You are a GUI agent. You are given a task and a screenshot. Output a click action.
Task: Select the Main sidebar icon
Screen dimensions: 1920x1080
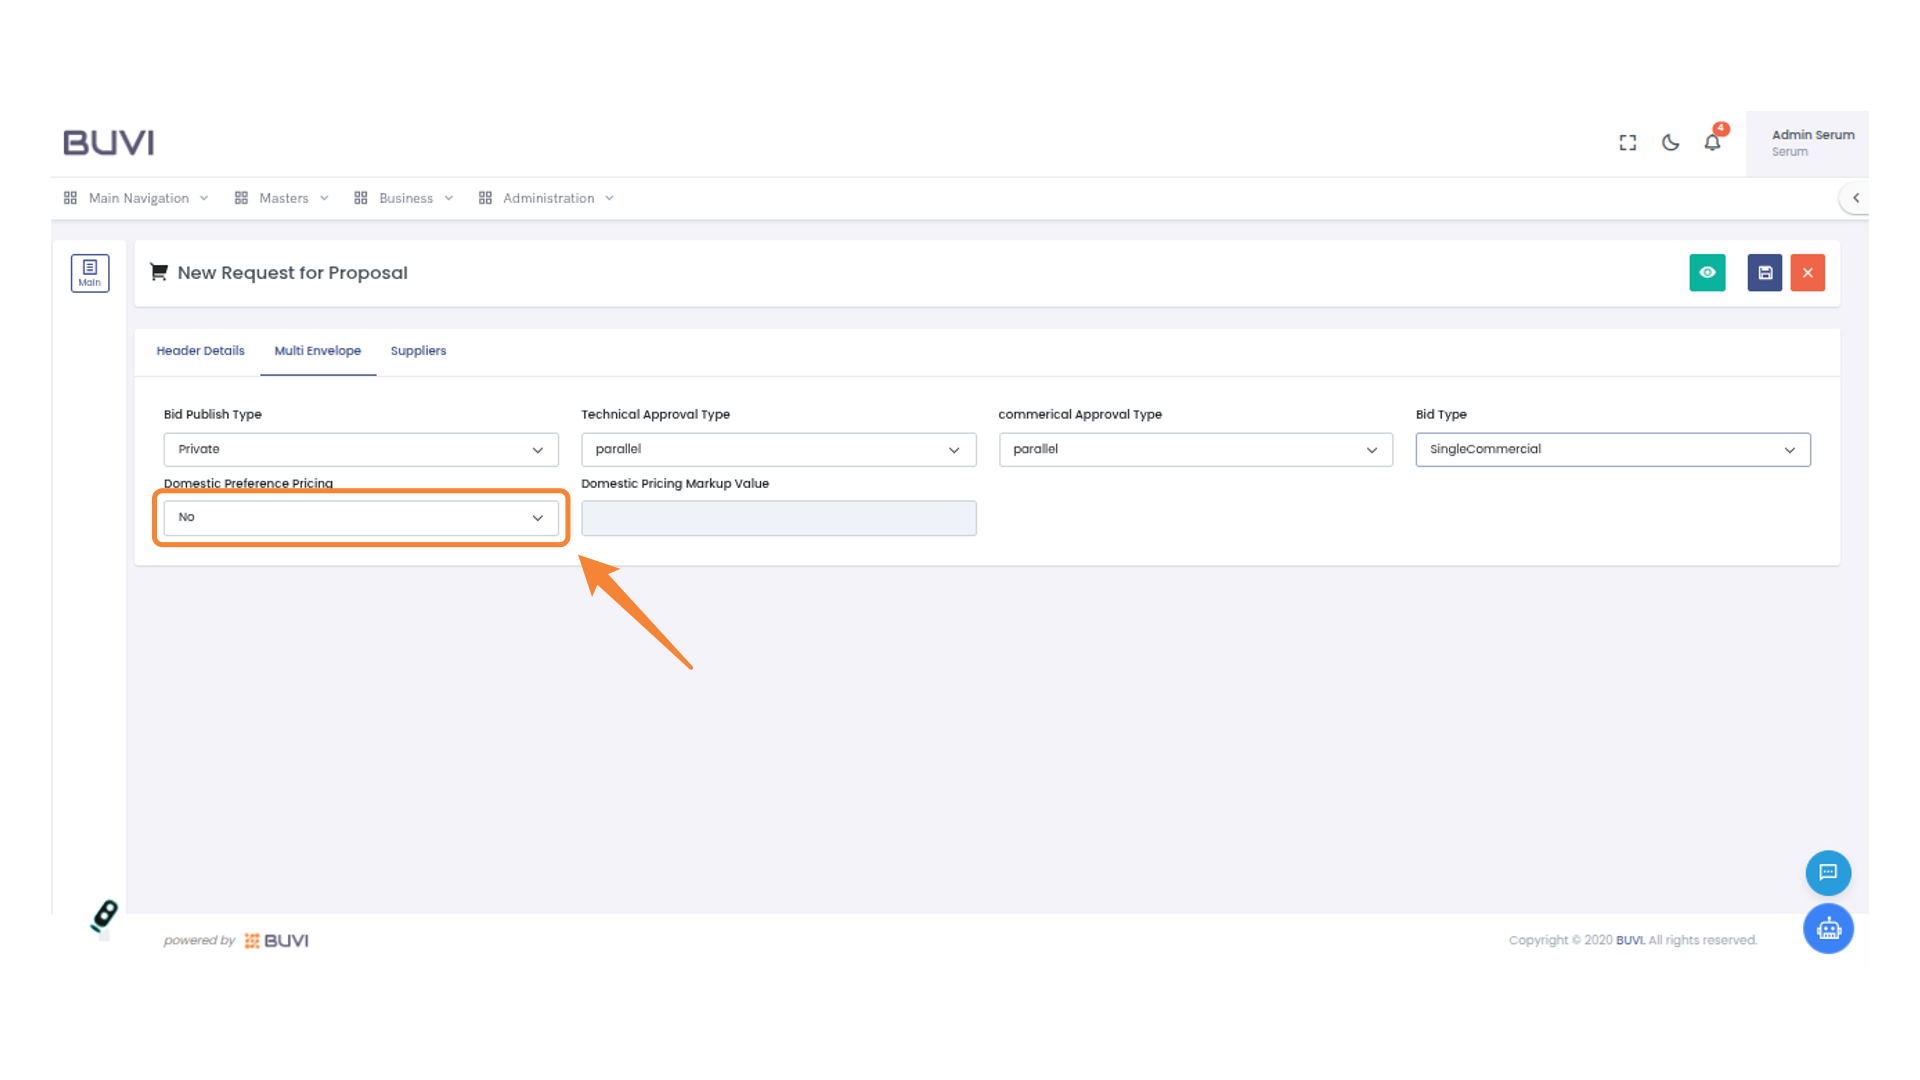(90, 272)
